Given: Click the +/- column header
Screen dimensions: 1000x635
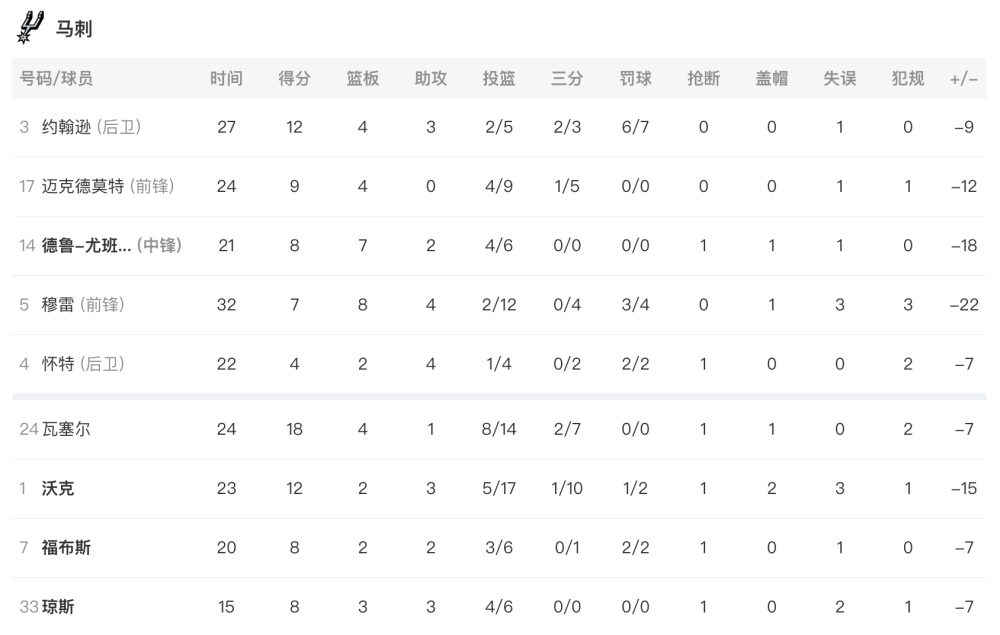Looking at the screenshot, I should coord(964,79).
